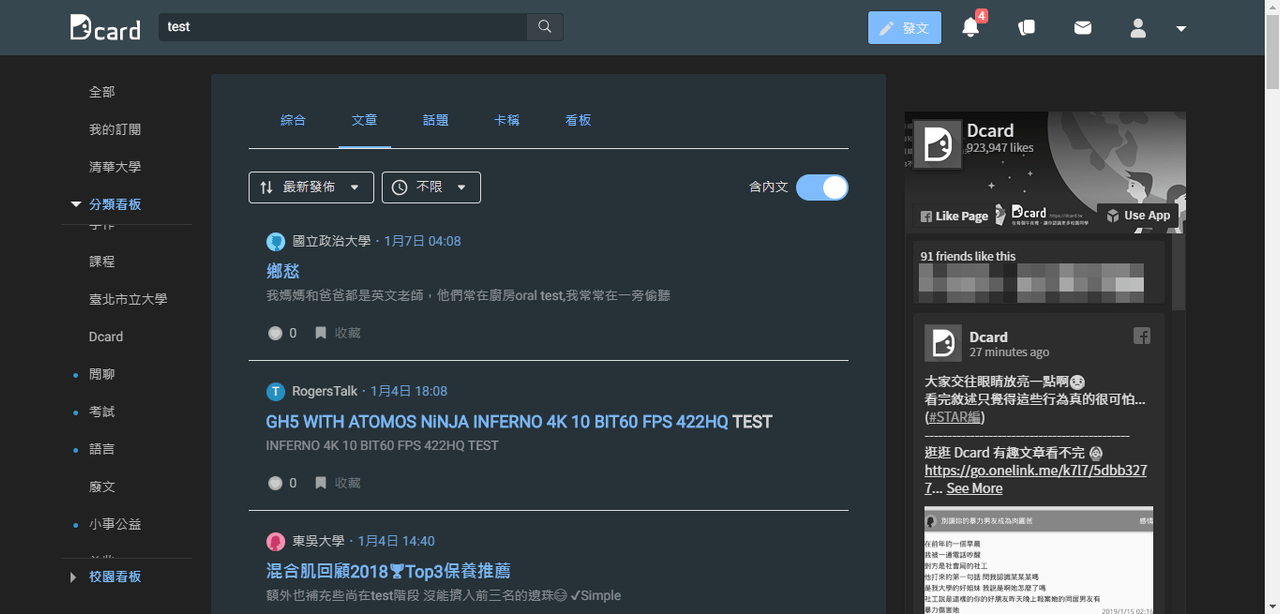Click the 東吳大學 author avatar

(276, 541)
